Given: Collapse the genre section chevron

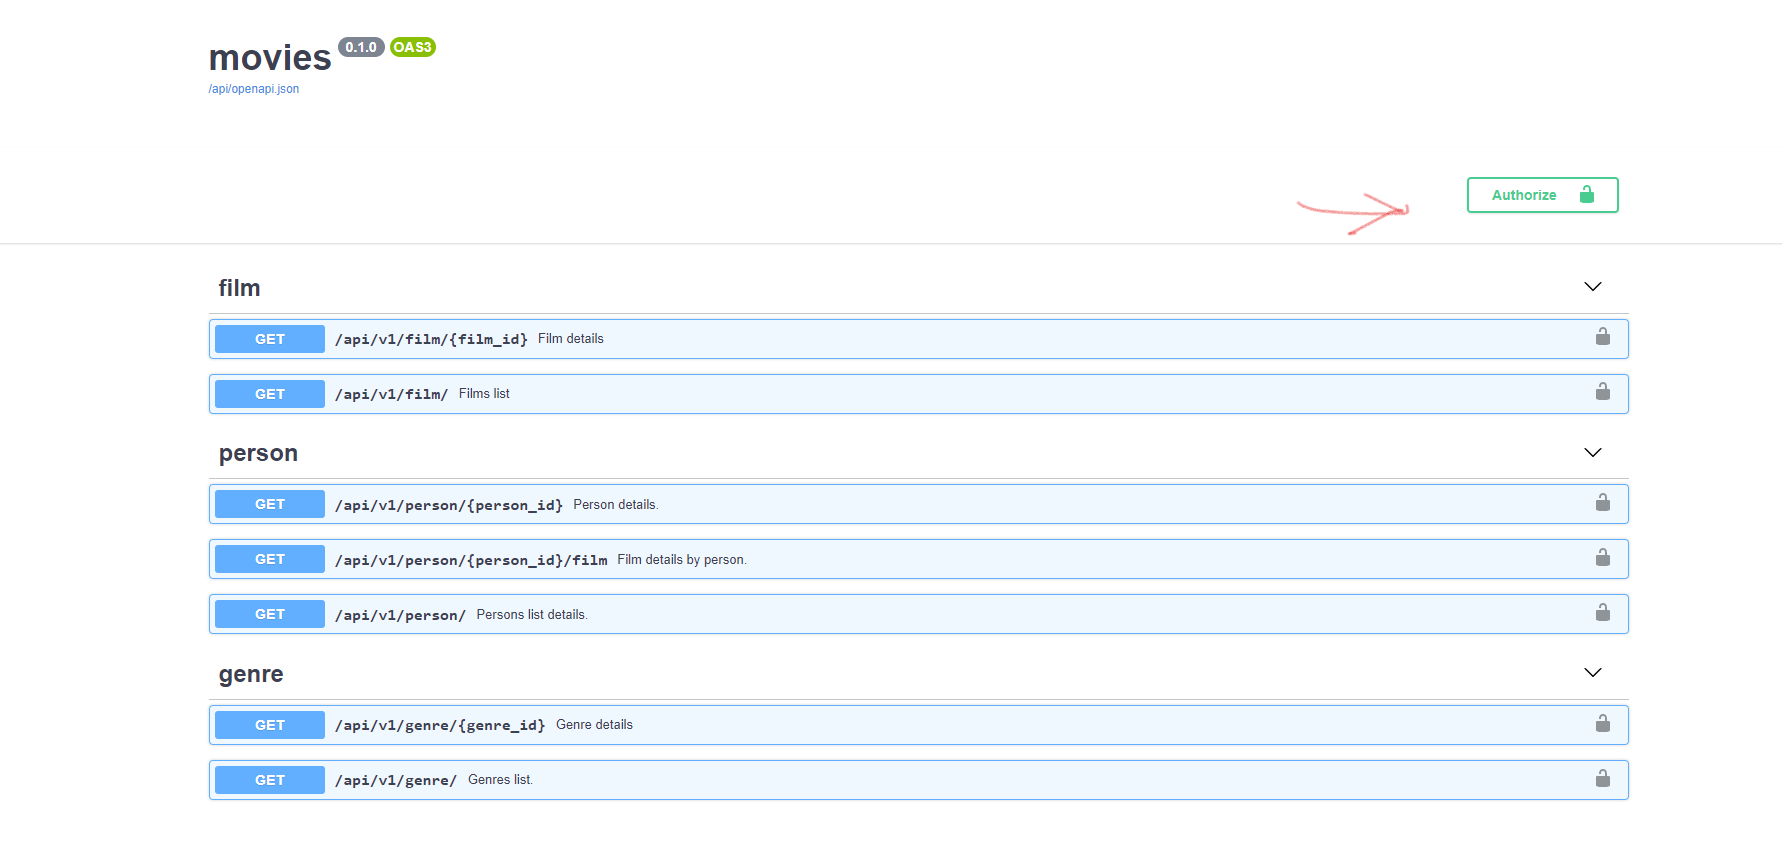Looking at the screenshot, I should coord(1593,673).
